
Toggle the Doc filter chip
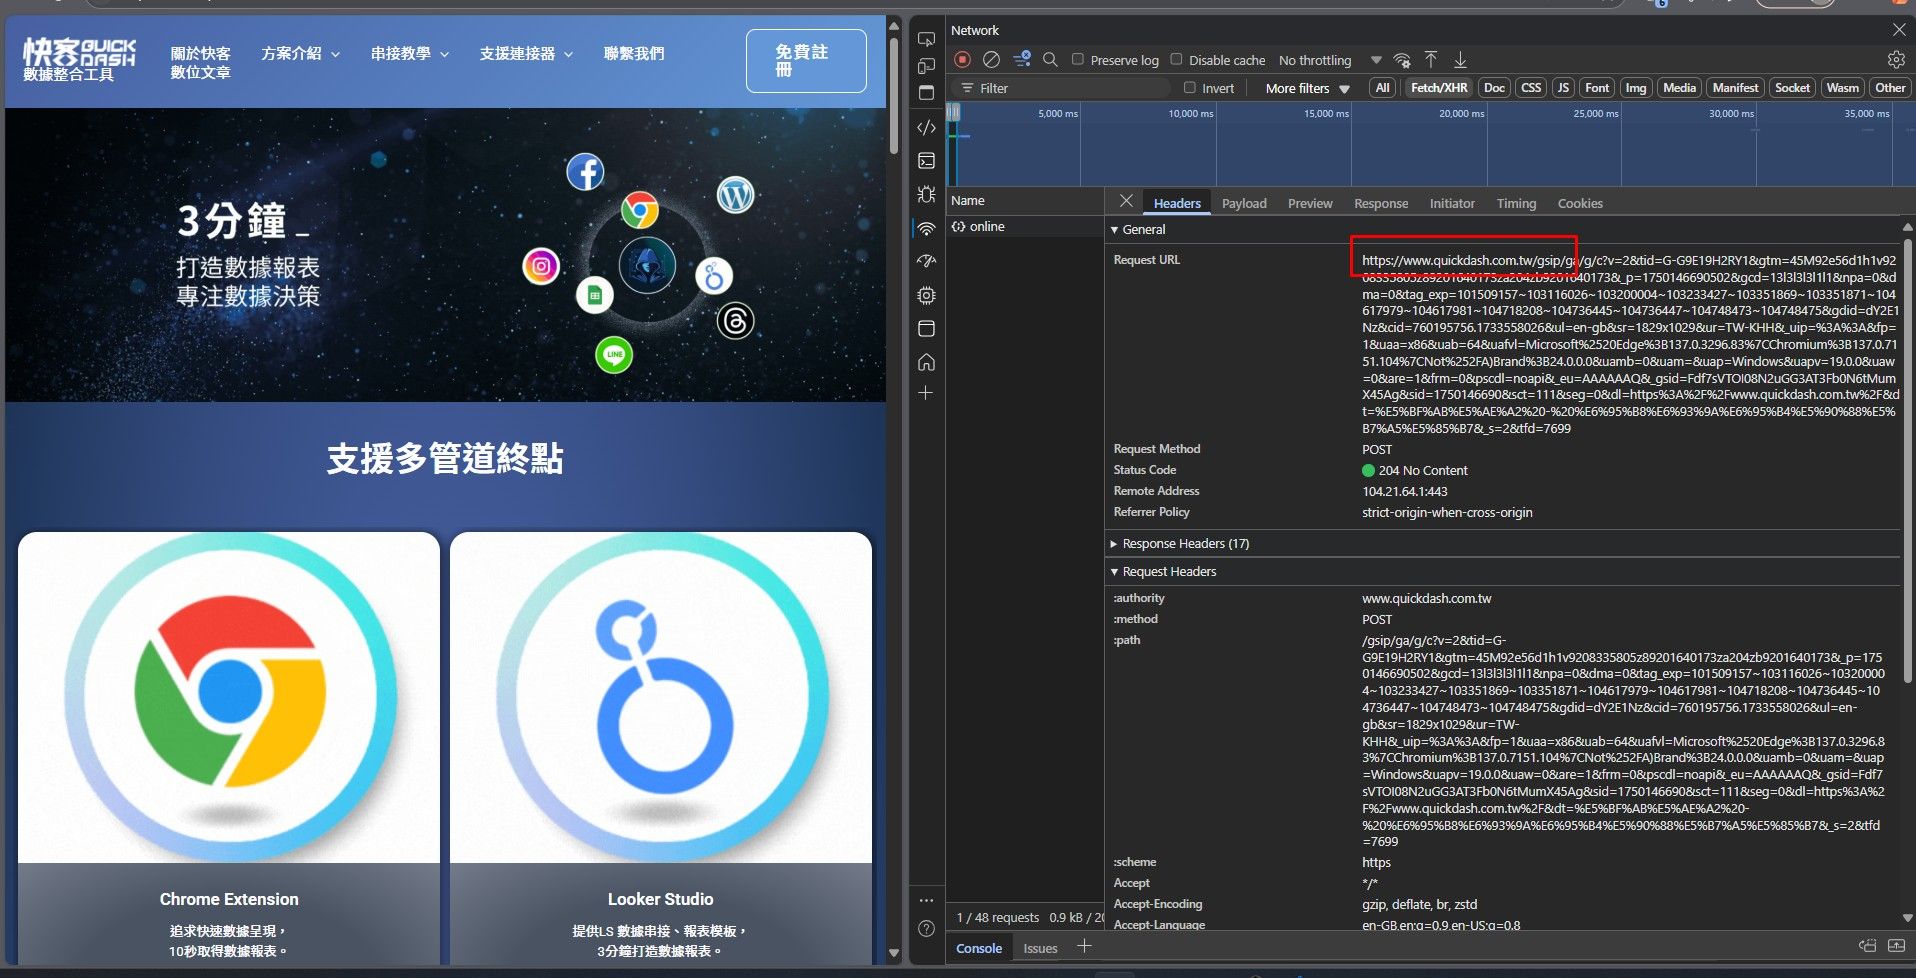pyautogui.click(x=1494, y=88)
